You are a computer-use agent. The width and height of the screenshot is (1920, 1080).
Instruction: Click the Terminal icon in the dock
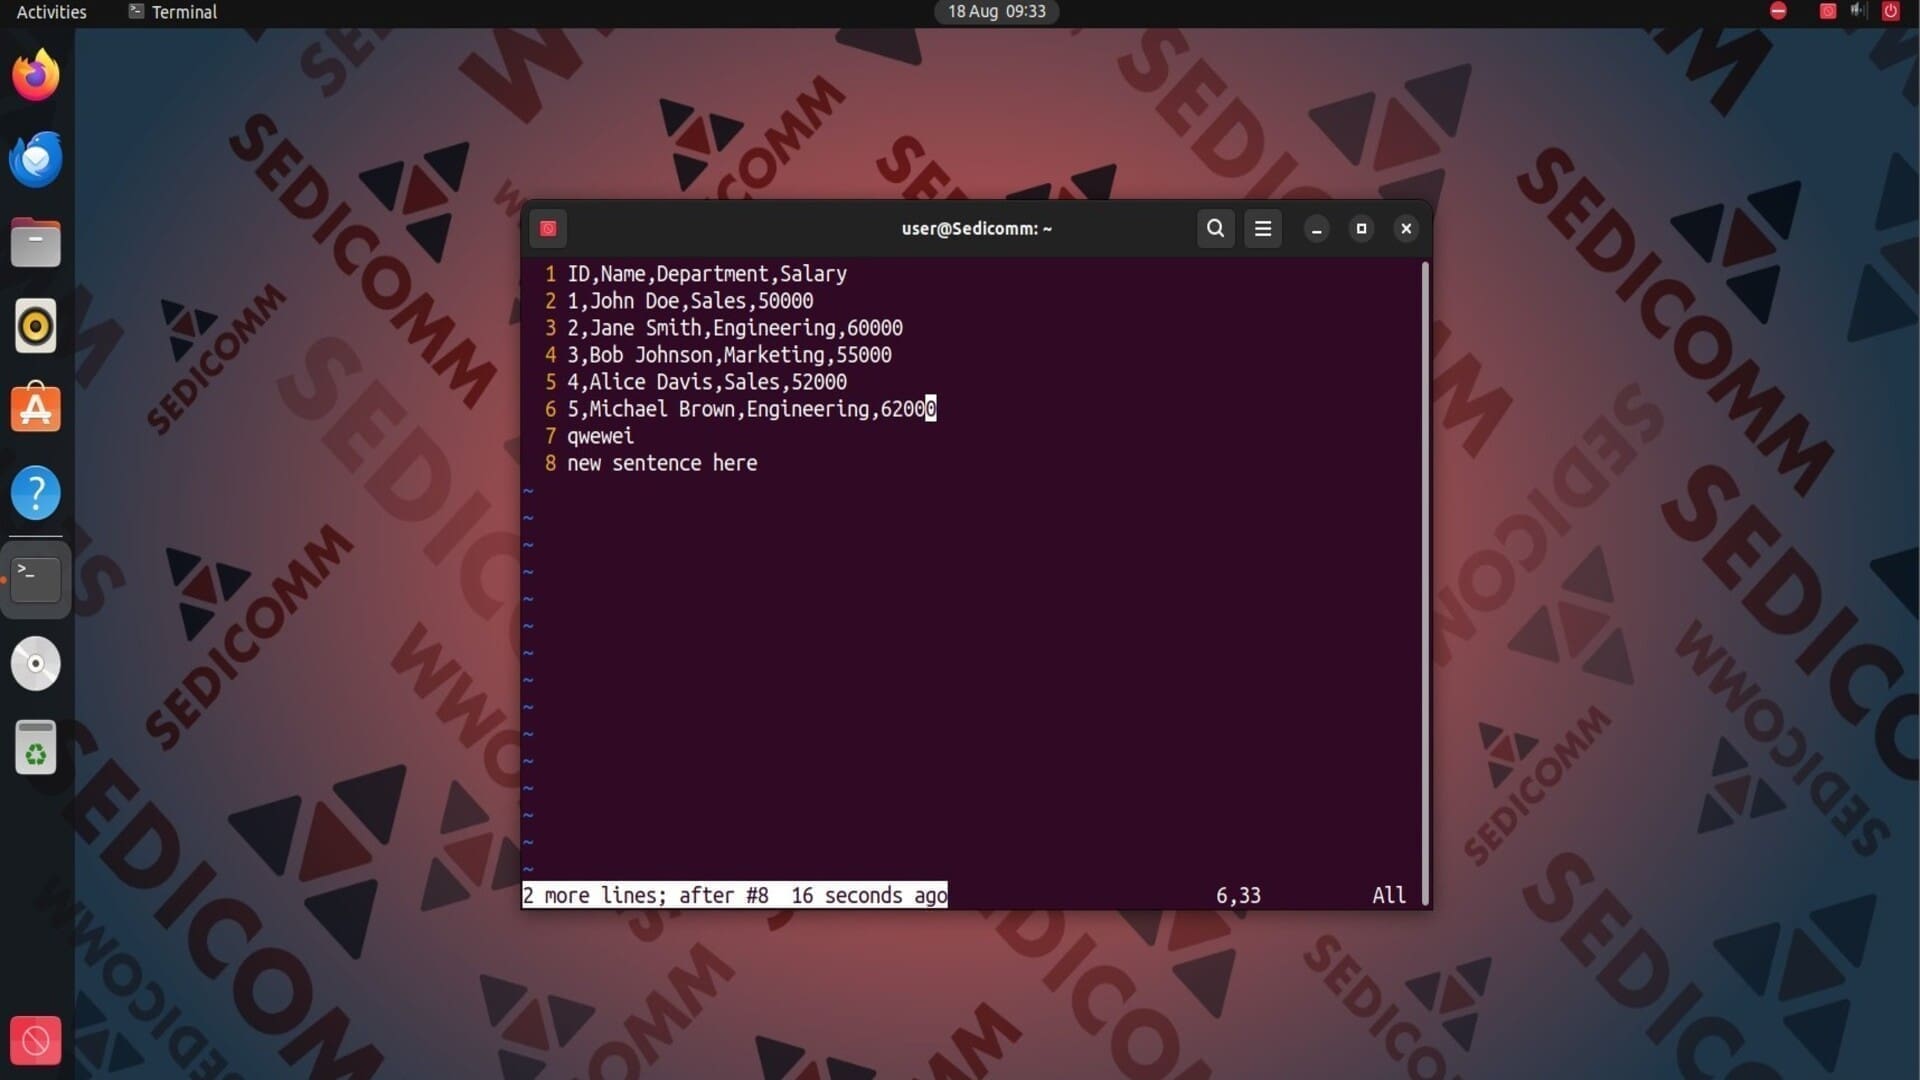coord(36,579)
